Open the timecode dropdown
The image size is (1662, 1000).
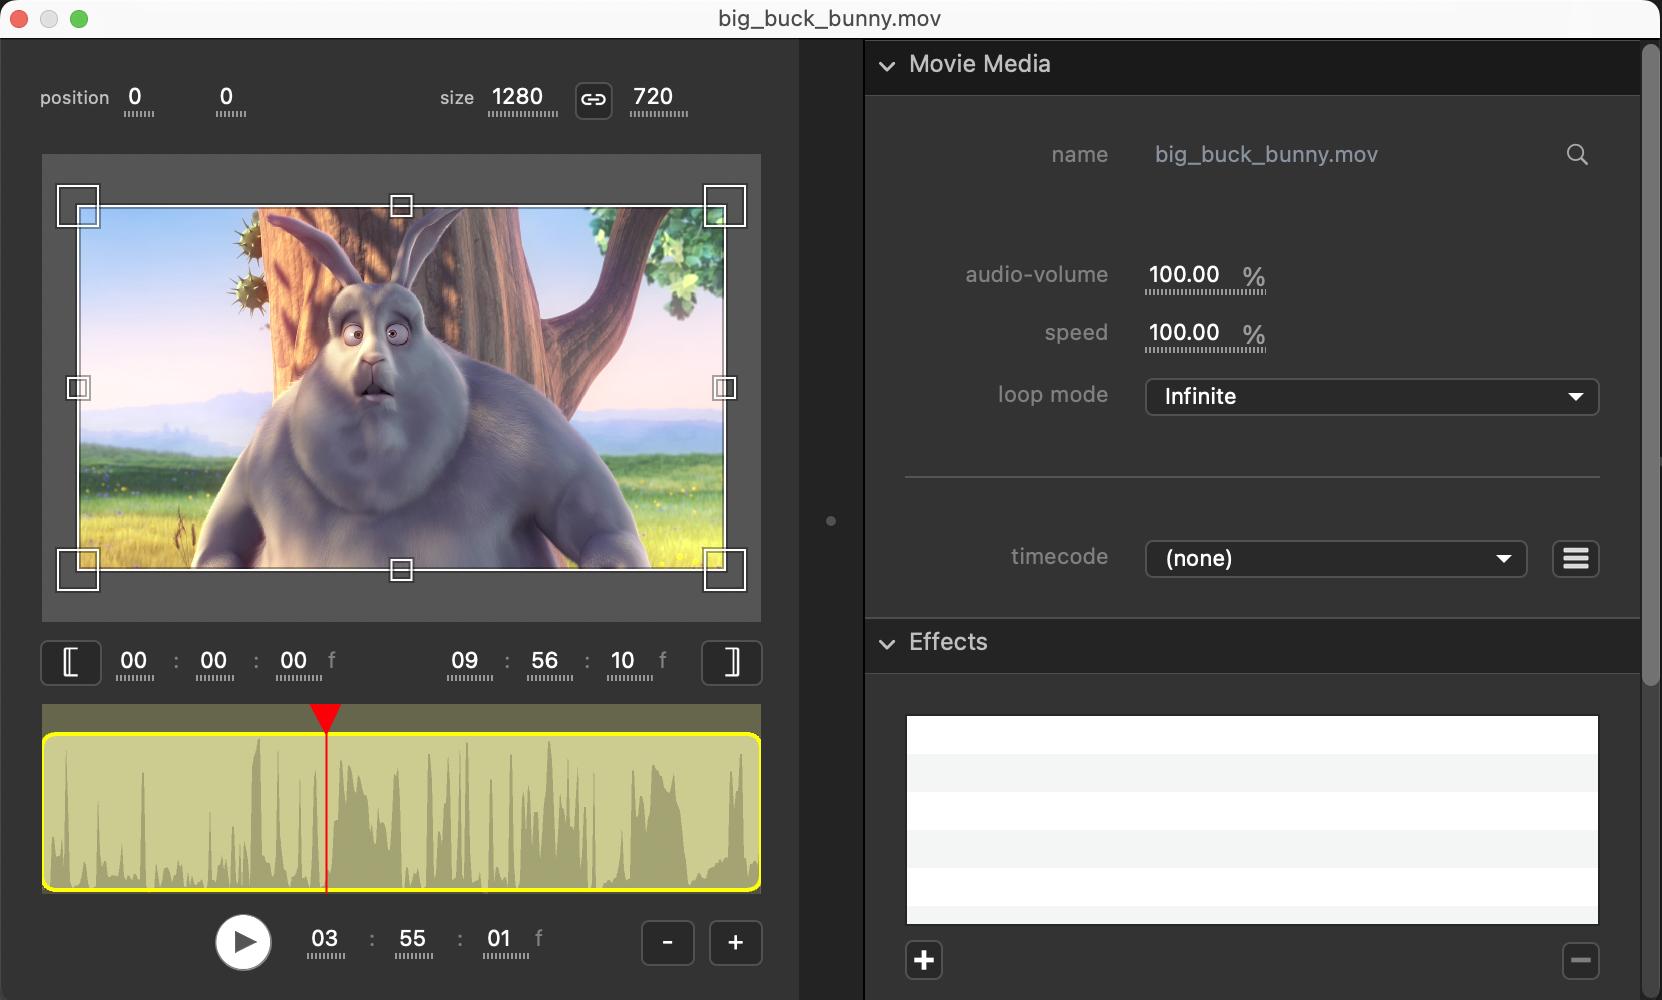coord(1335,559)
